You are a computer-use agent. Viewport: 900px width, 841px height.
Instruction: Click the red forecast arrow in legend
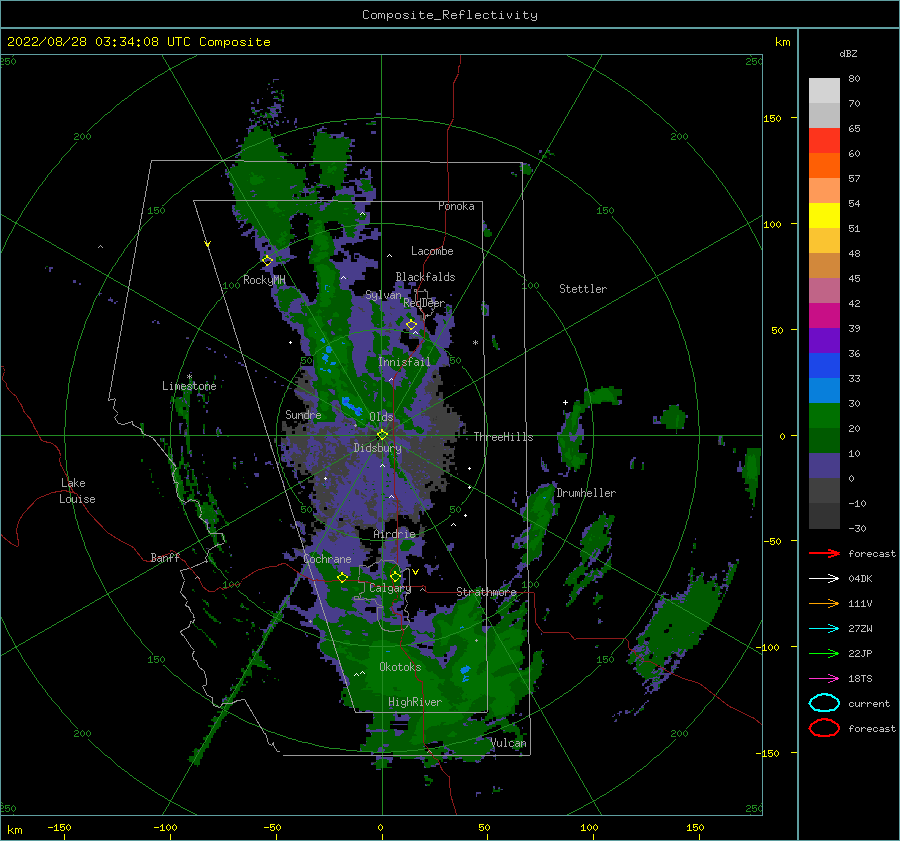pos(824,553)
